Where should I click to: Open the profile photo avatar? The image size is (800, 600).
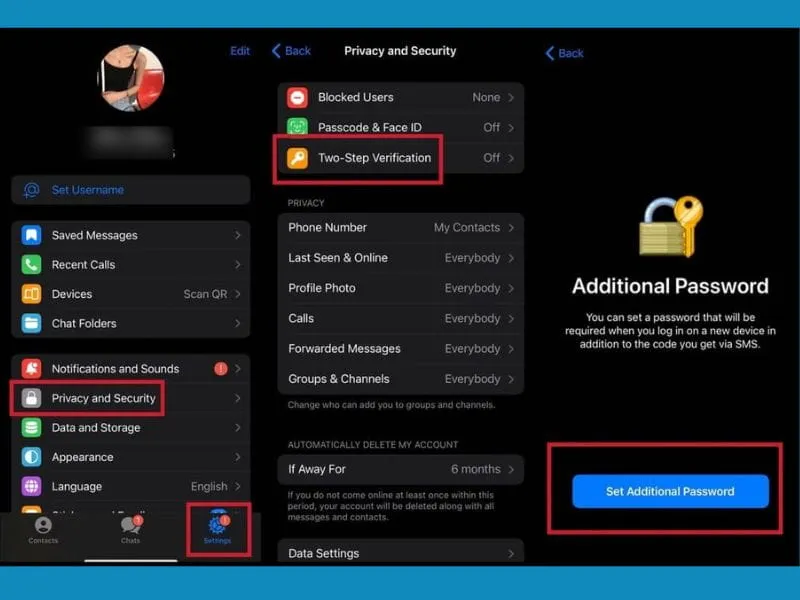coord(131,78)
